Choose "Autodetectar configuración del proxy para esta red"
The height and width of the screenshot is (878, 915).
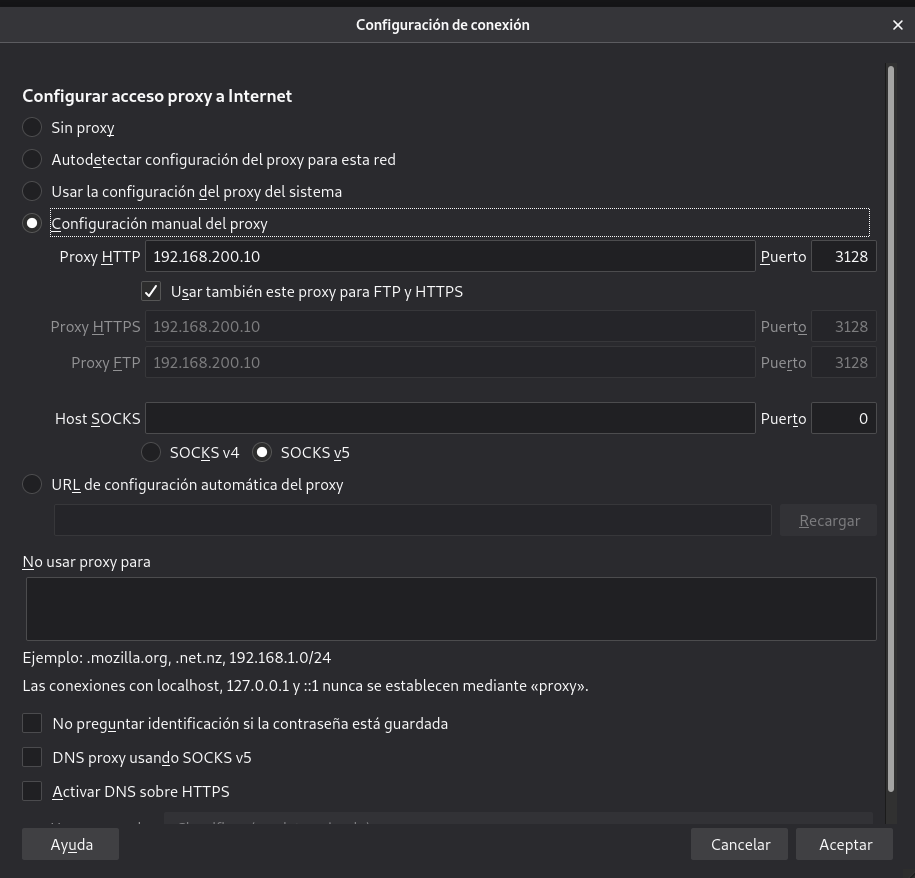click(32, 159)
